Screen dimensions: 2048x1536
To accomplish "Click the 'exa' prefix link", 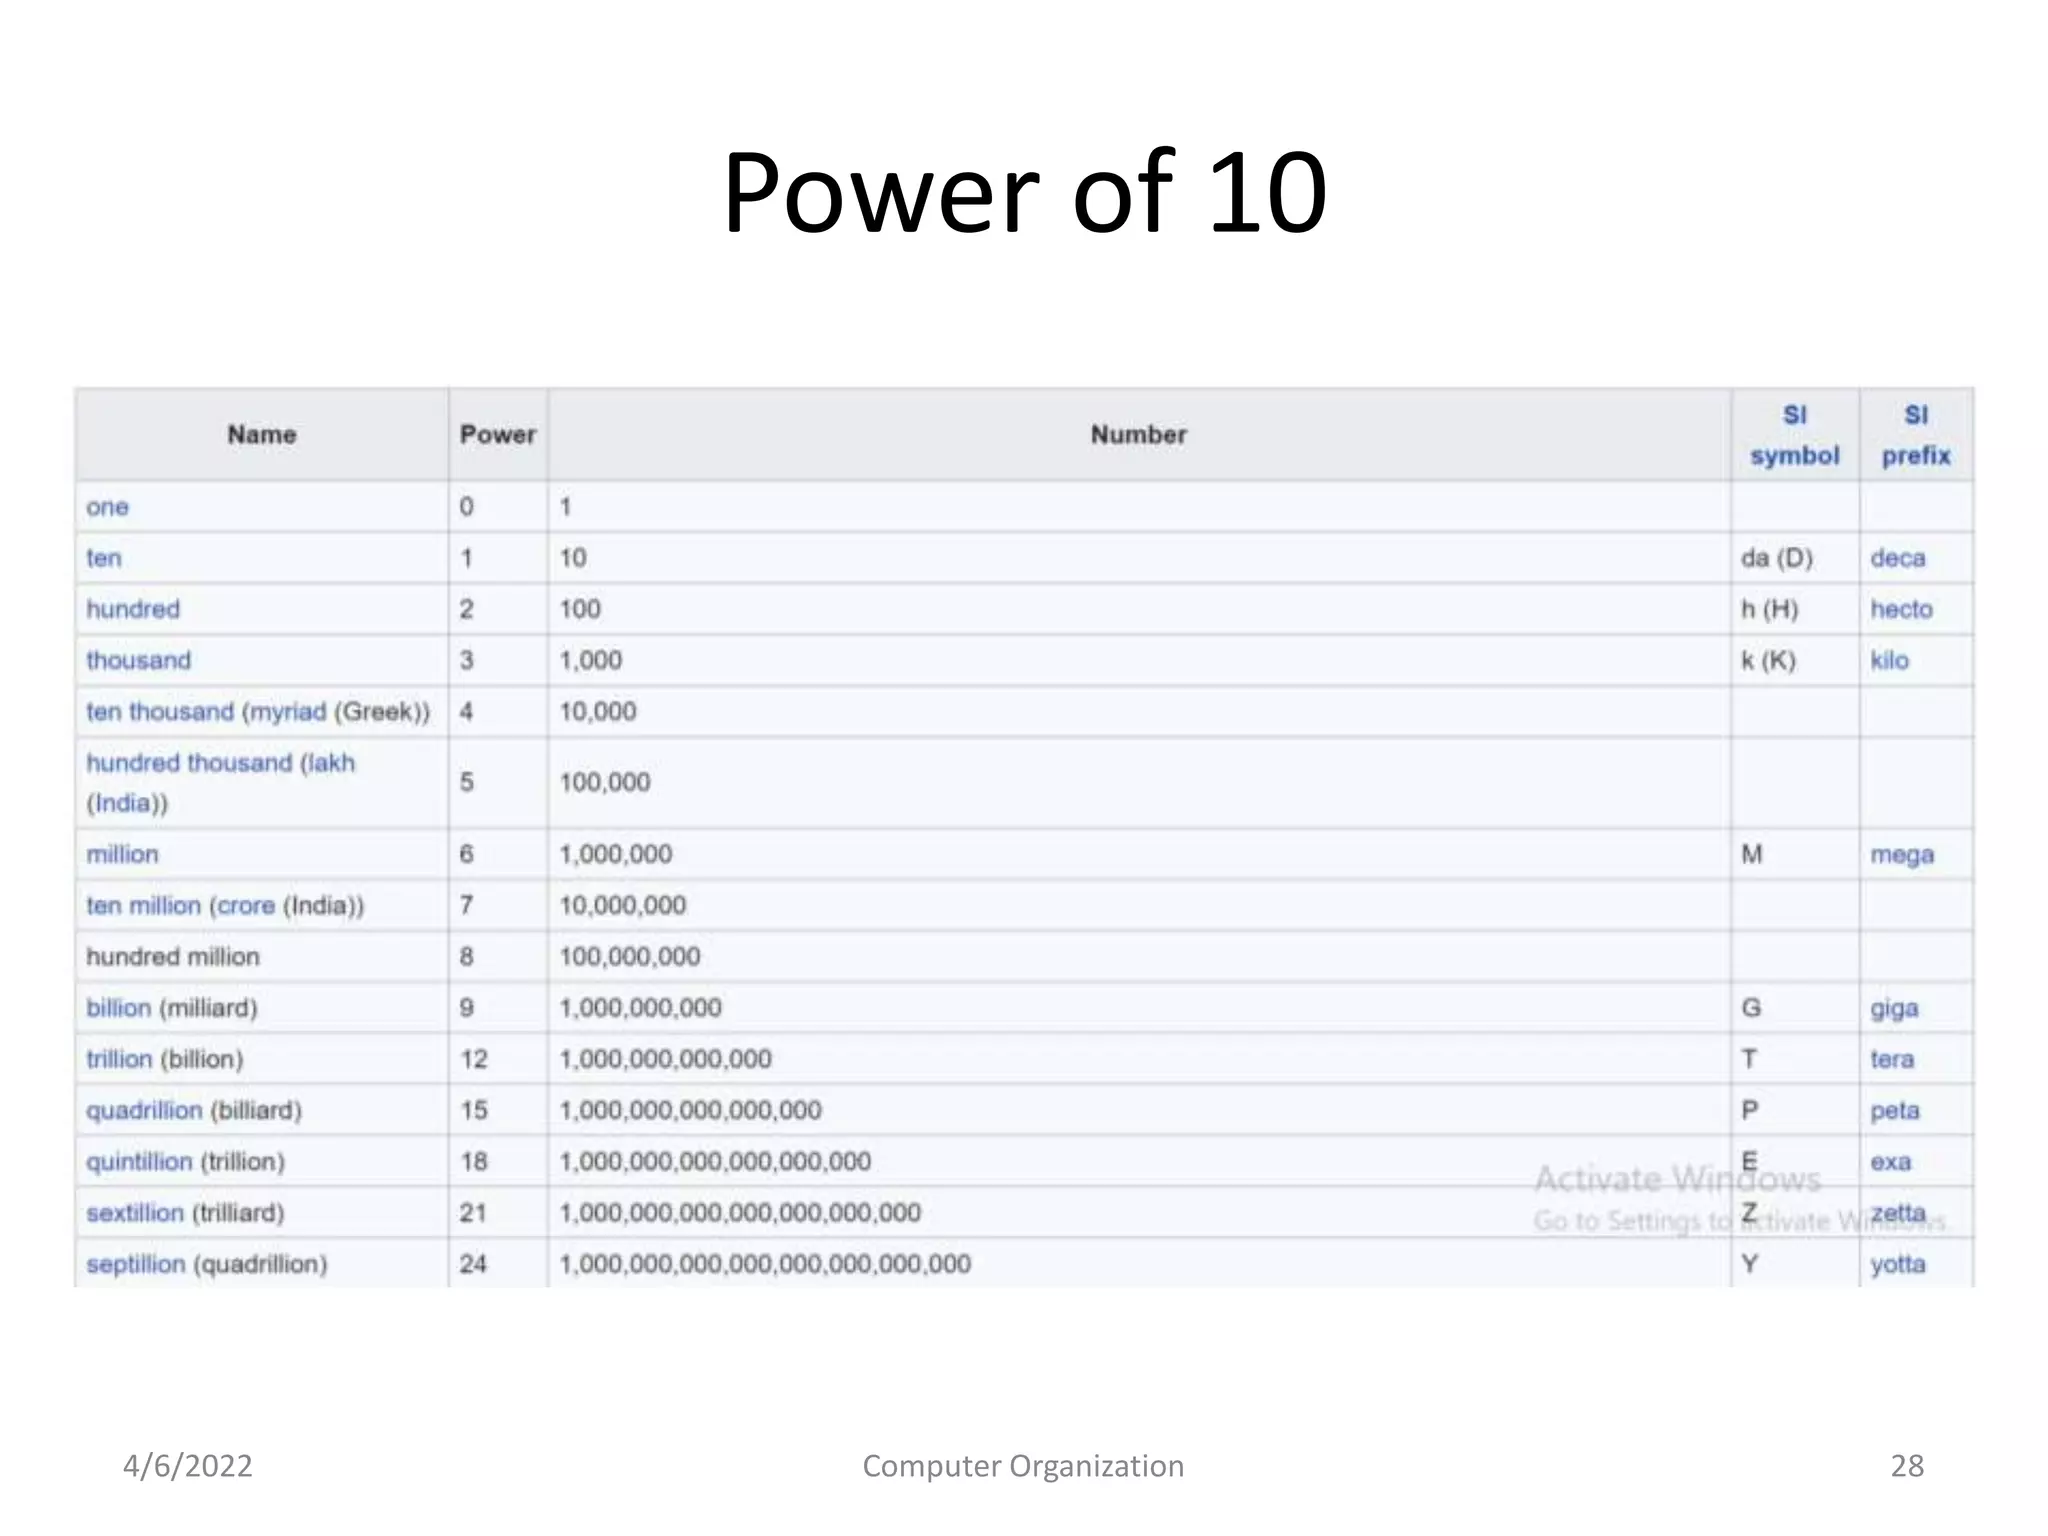I will pyautogui.click(x=1891, y=1162).
